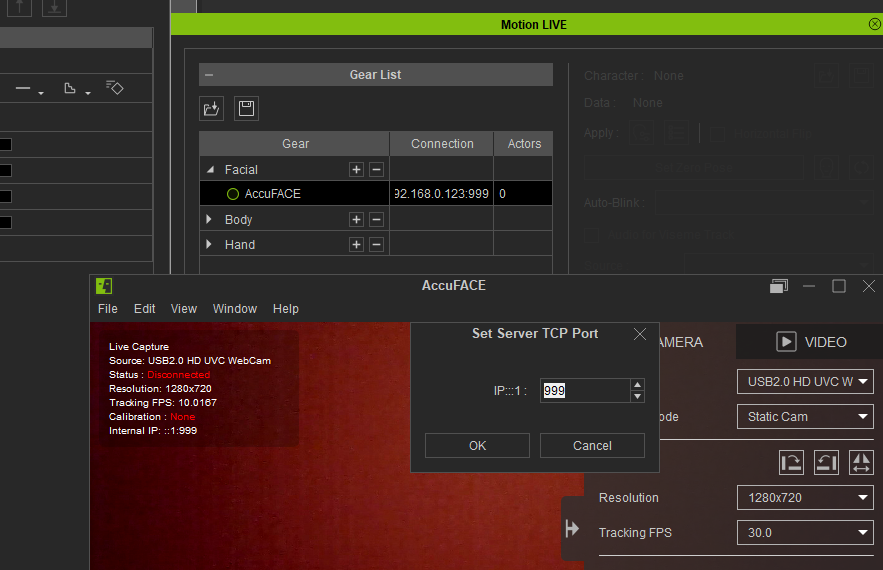Expand the Hand gear group

pos(209,244)
